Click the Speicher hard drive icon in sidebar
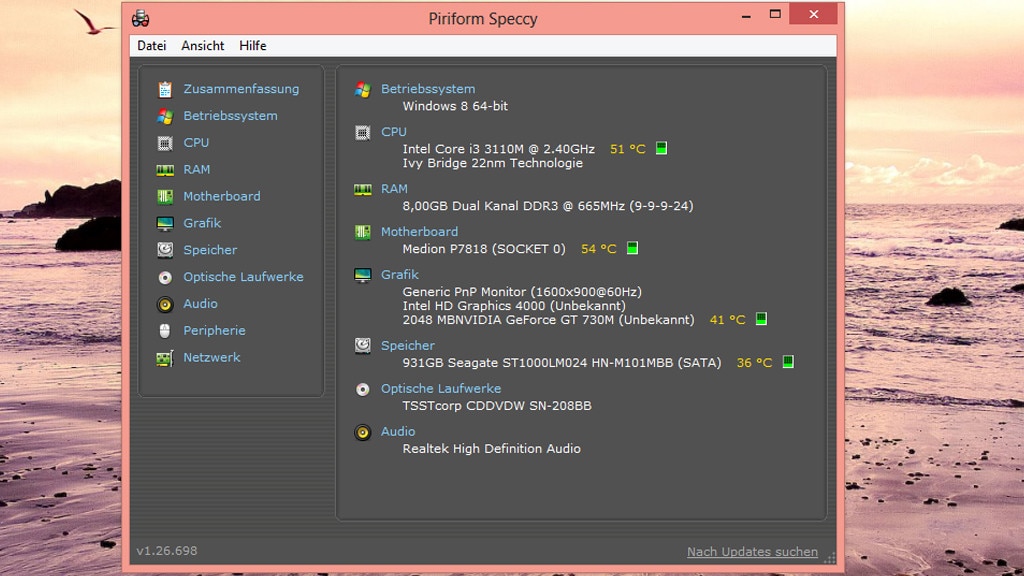1024x576 pixels. 165,250
